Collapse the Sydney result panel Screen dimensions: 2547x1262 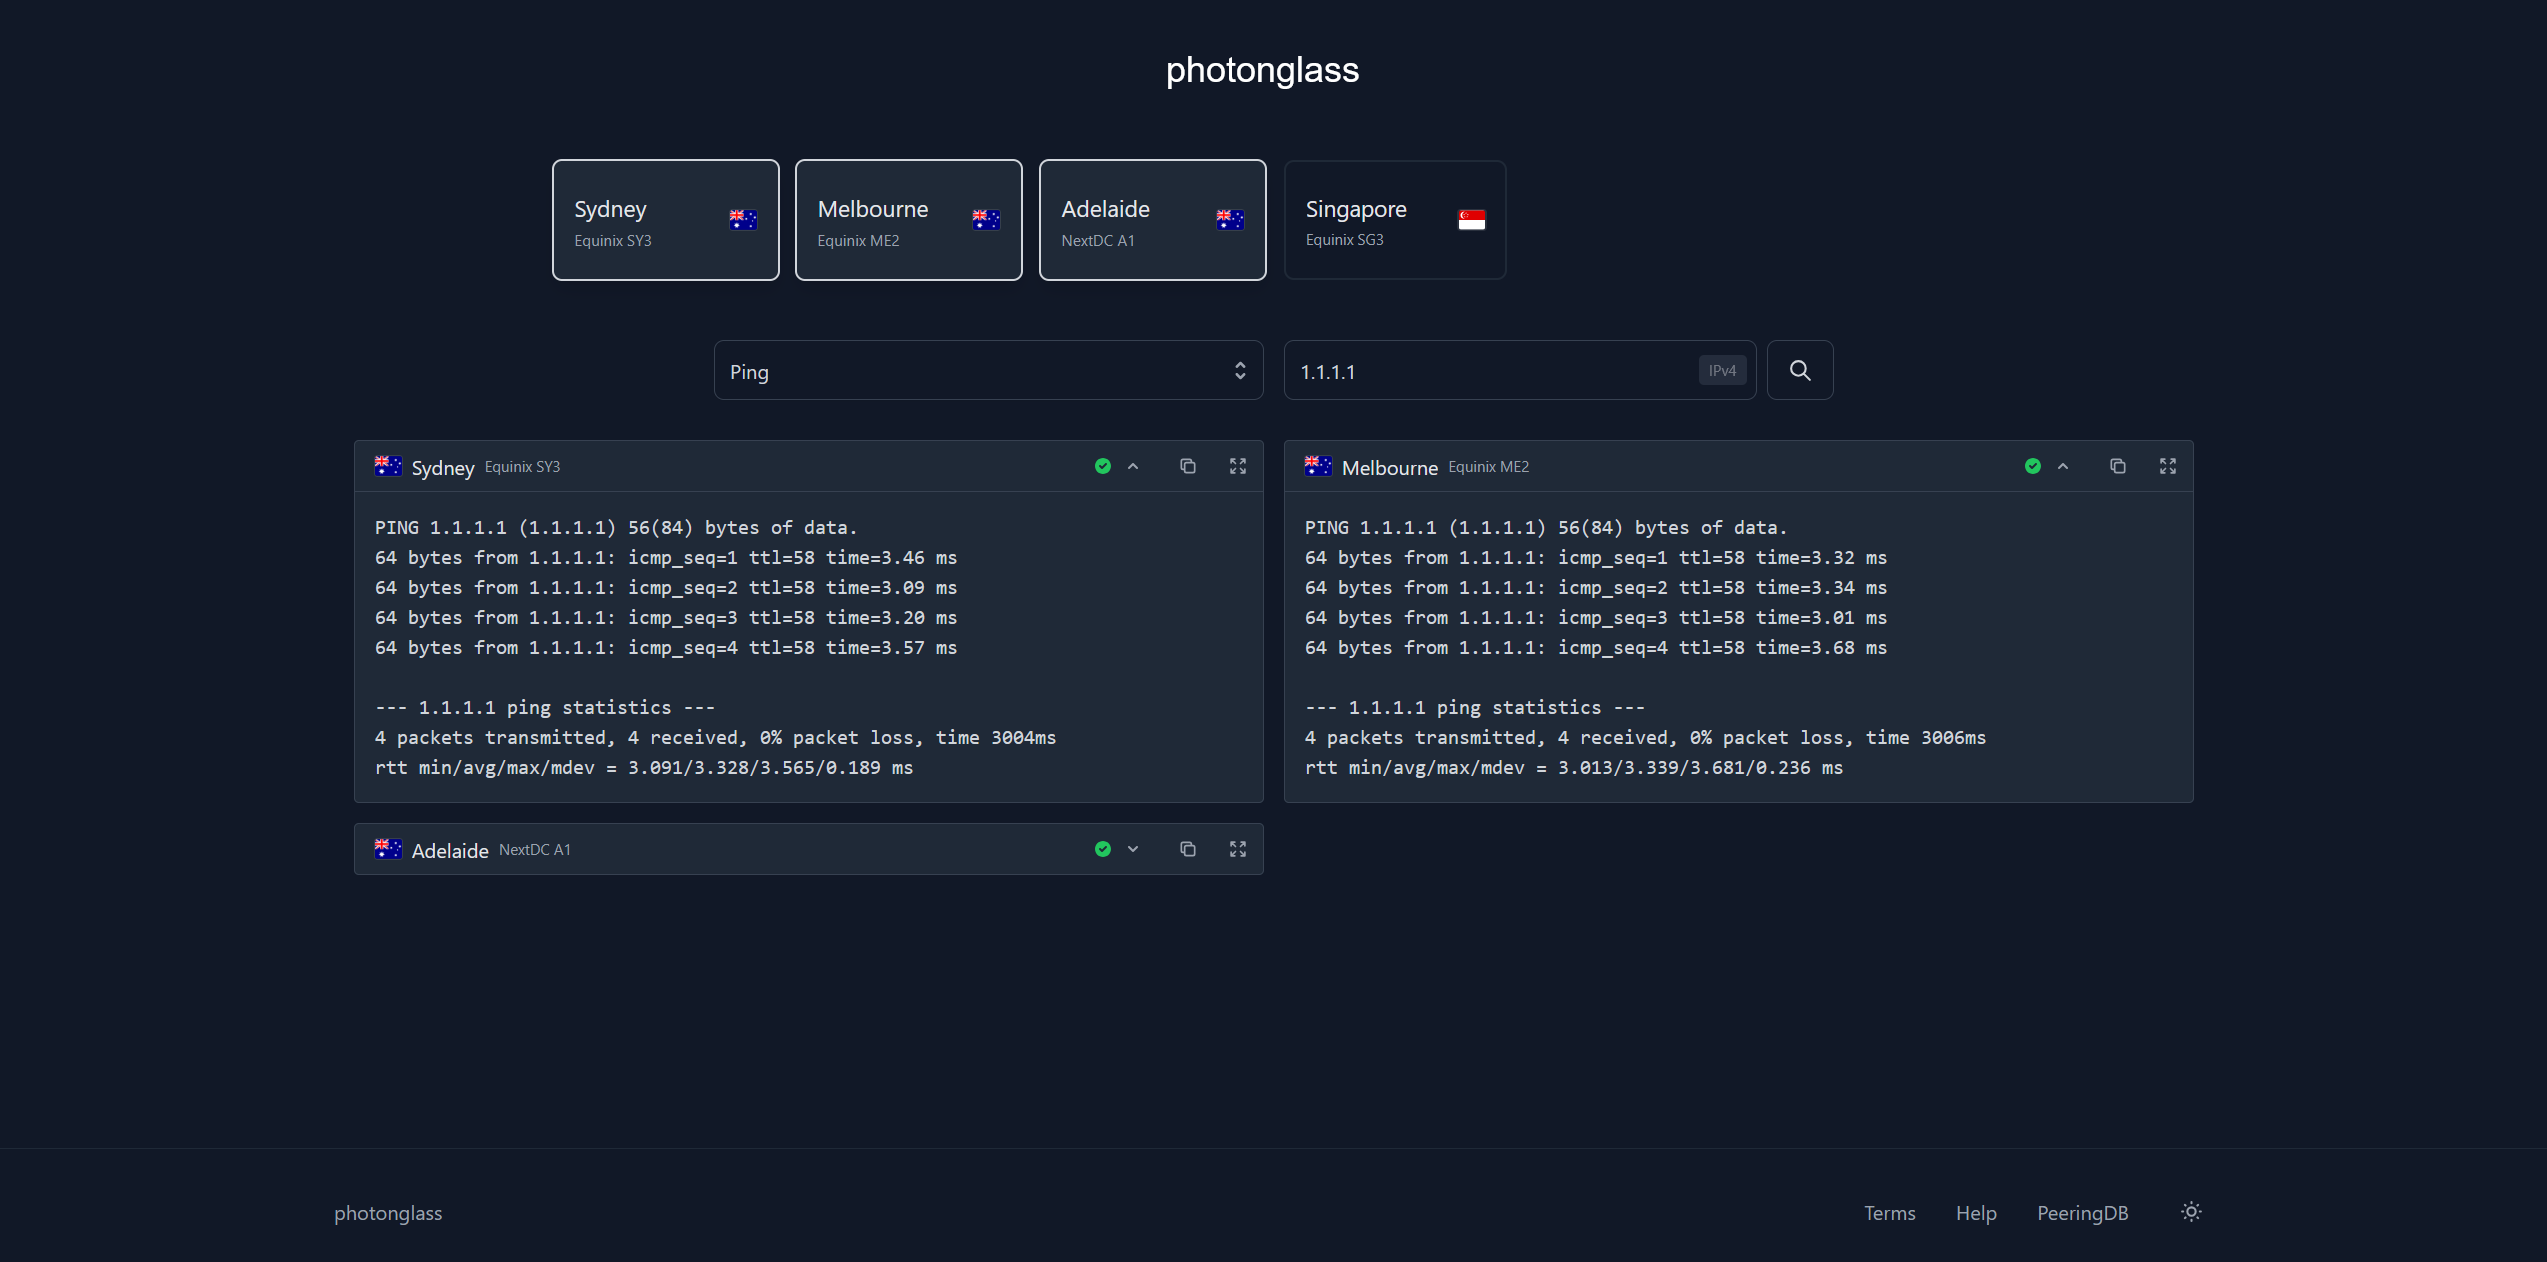point(1133,466)
